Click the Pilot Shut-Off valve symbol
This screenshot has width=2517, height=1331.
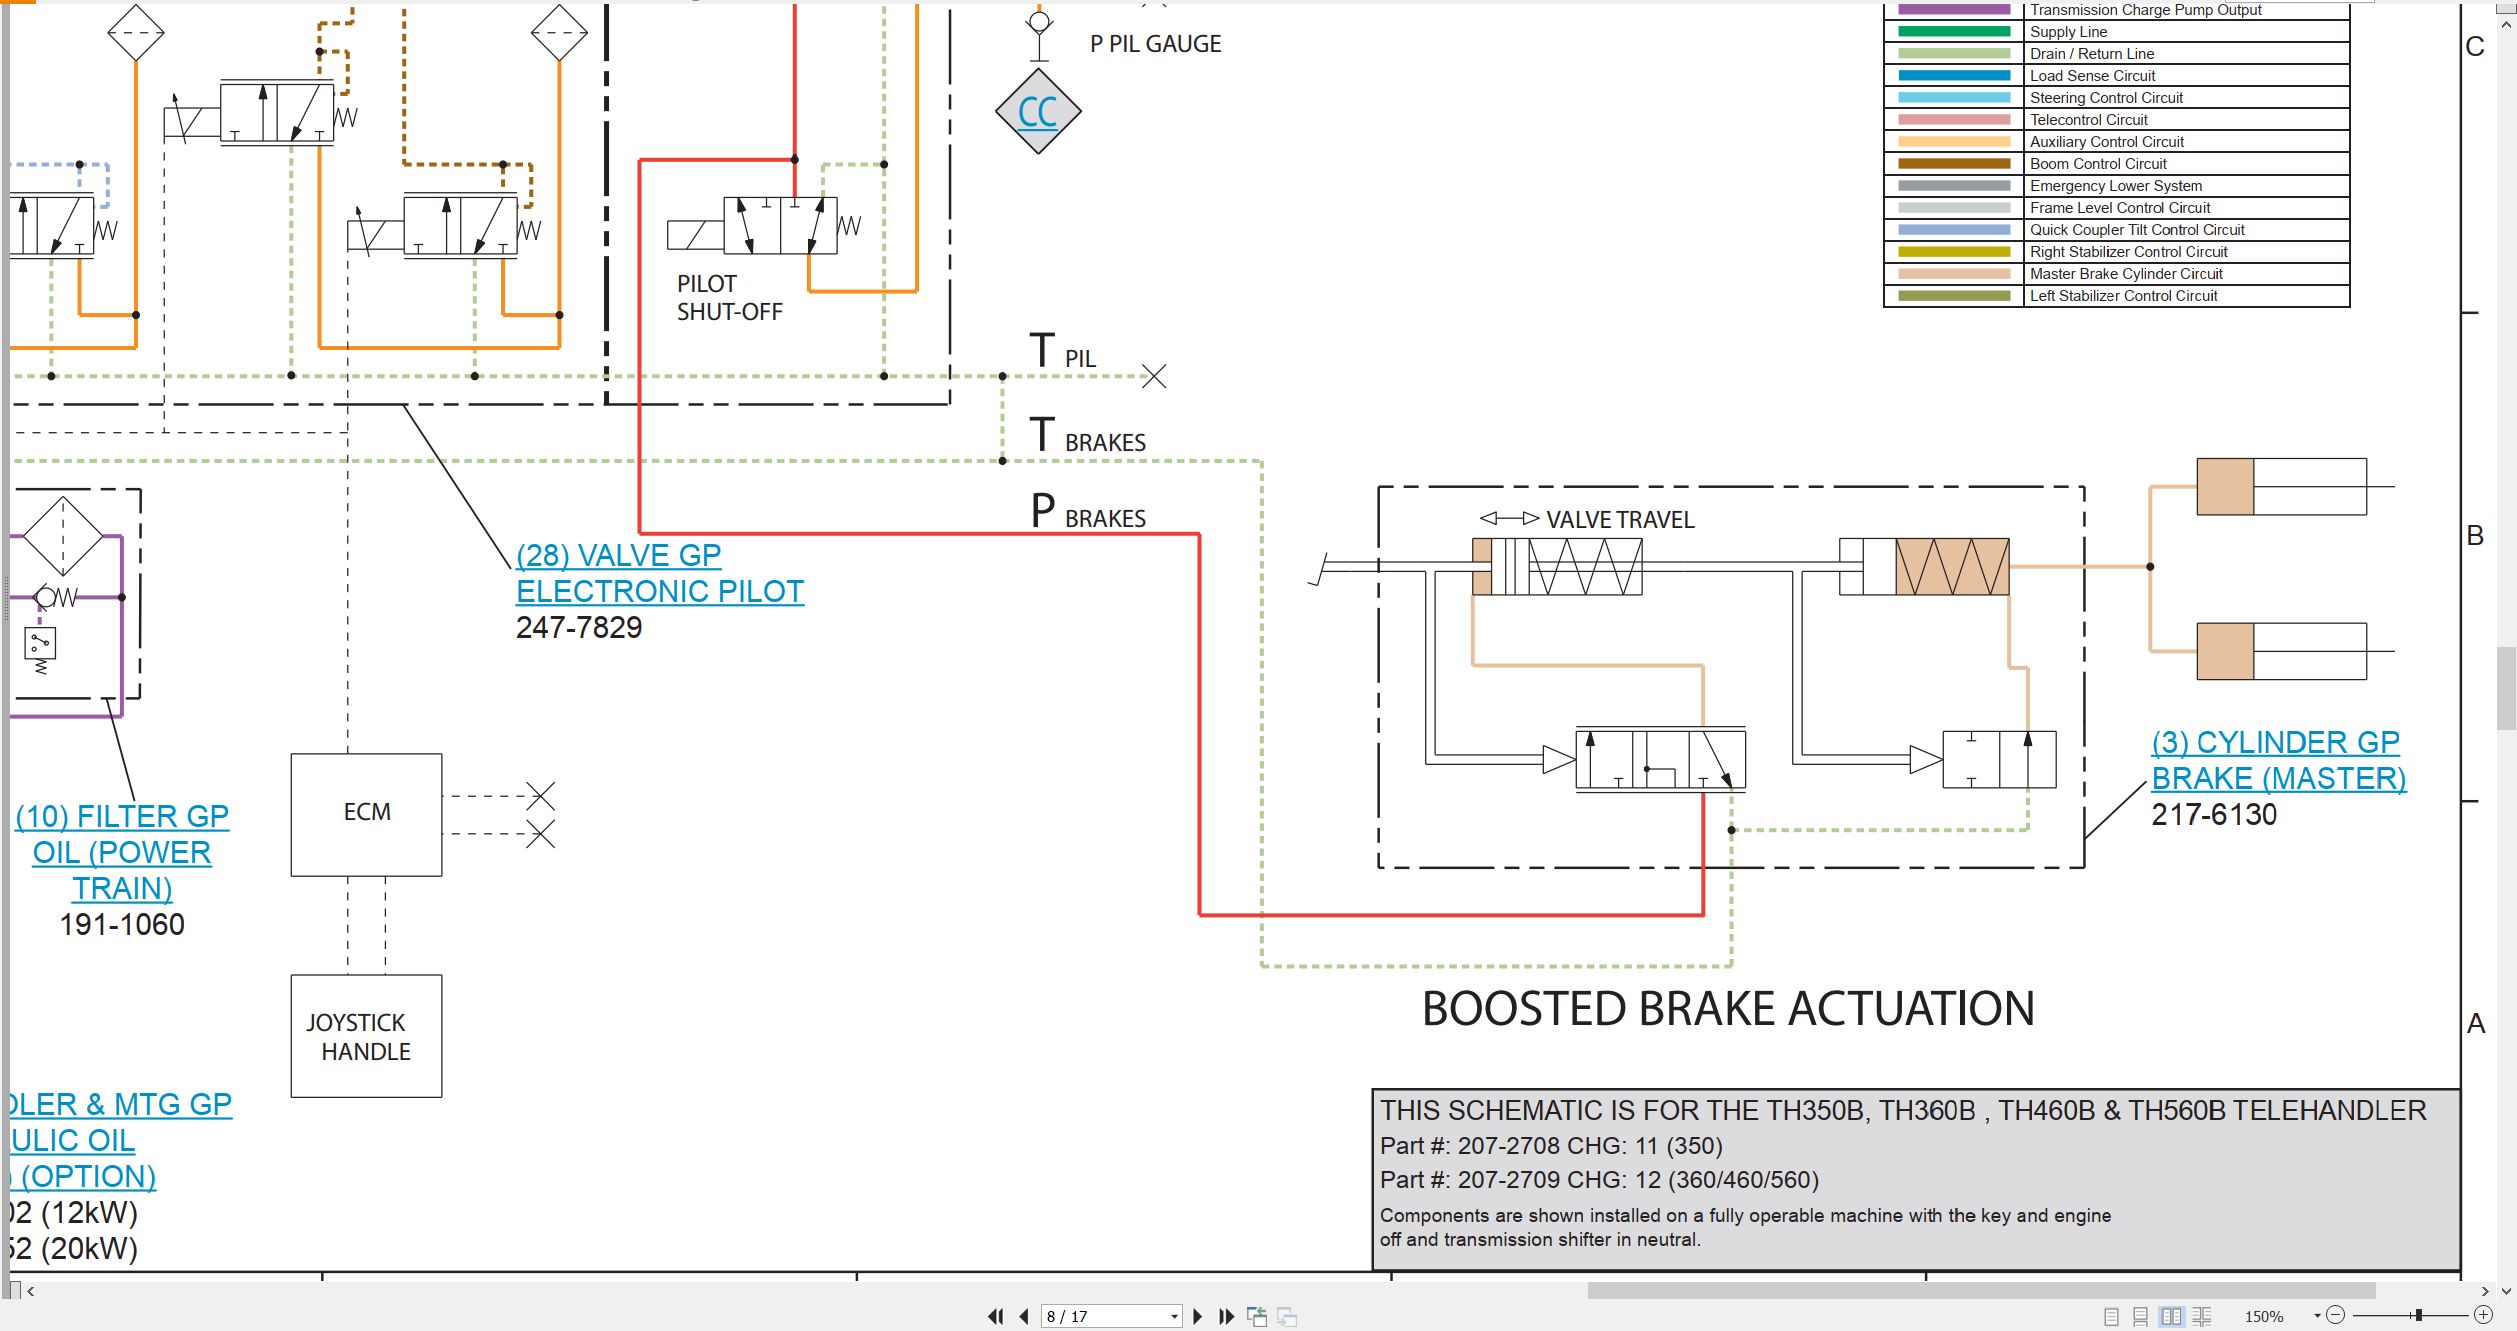(765, 226)
